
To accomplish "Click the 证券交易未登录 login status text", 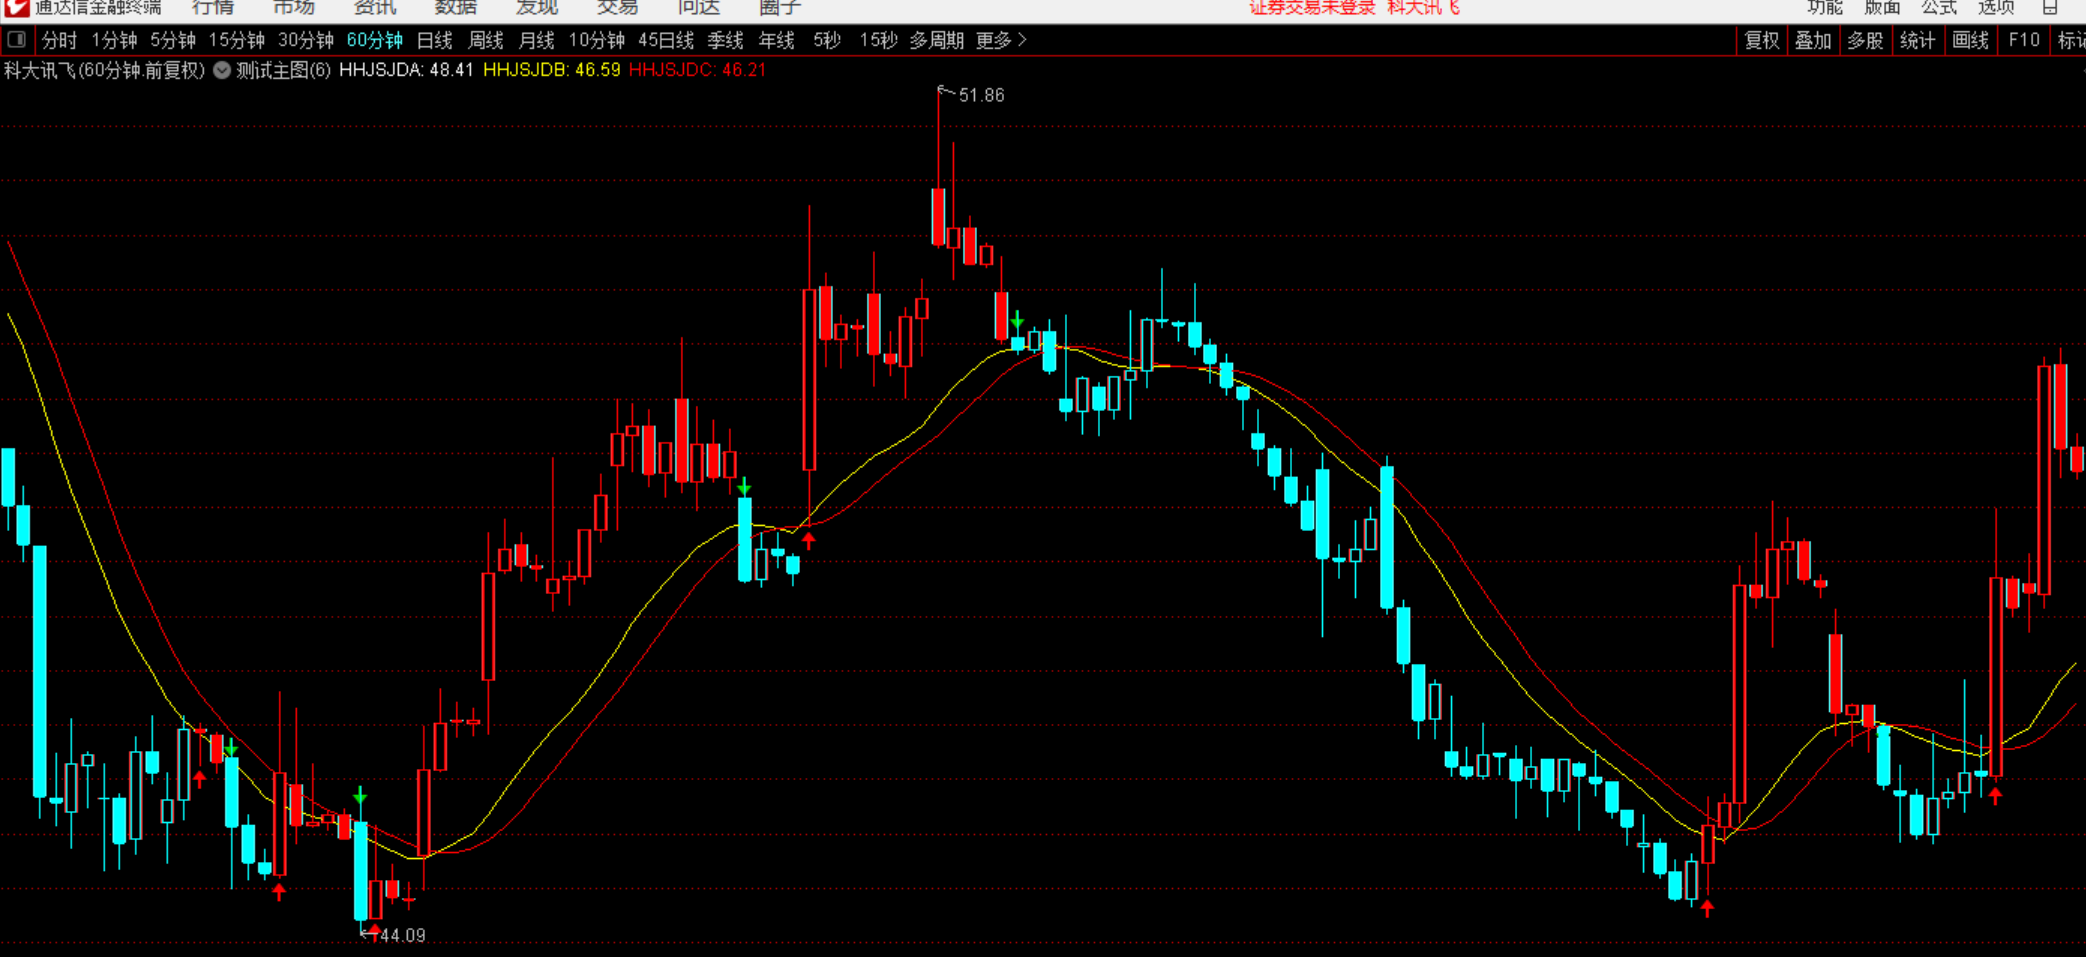I will tap(1312, 8).
